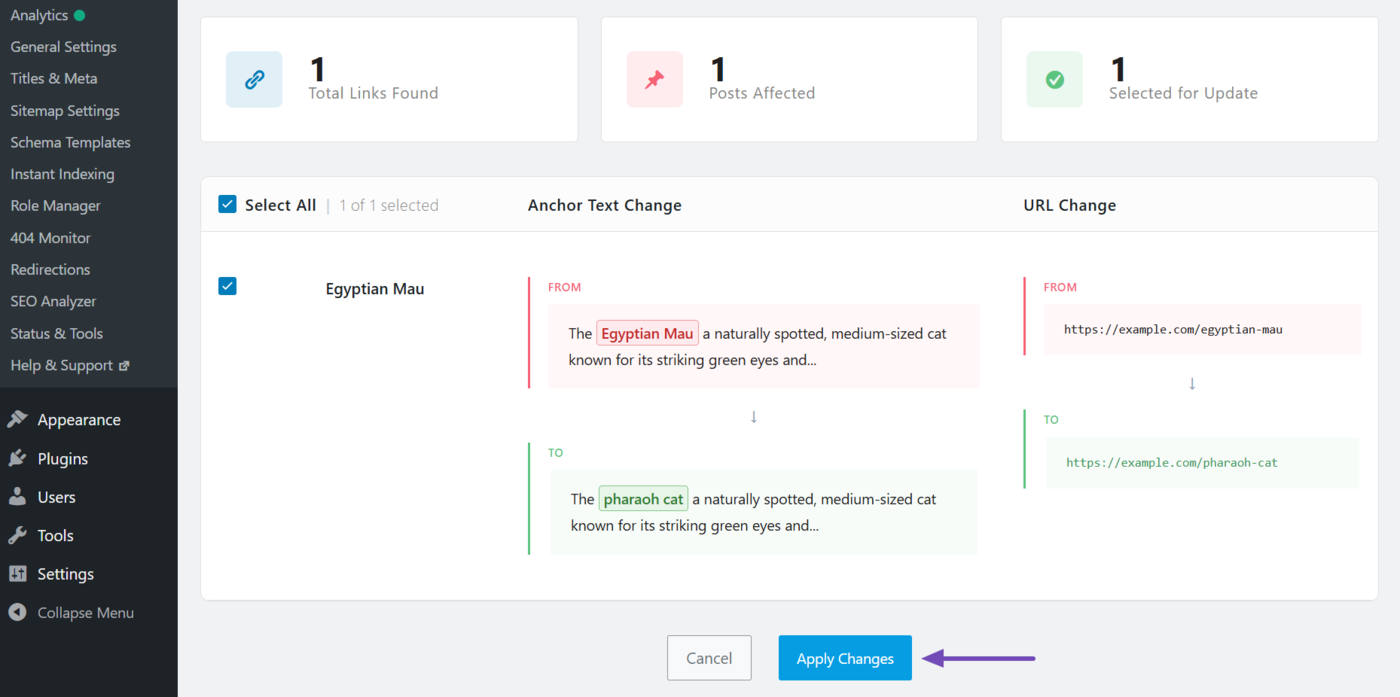Open the Tools menu
1400x697 pixels.
tap(55, 536)
